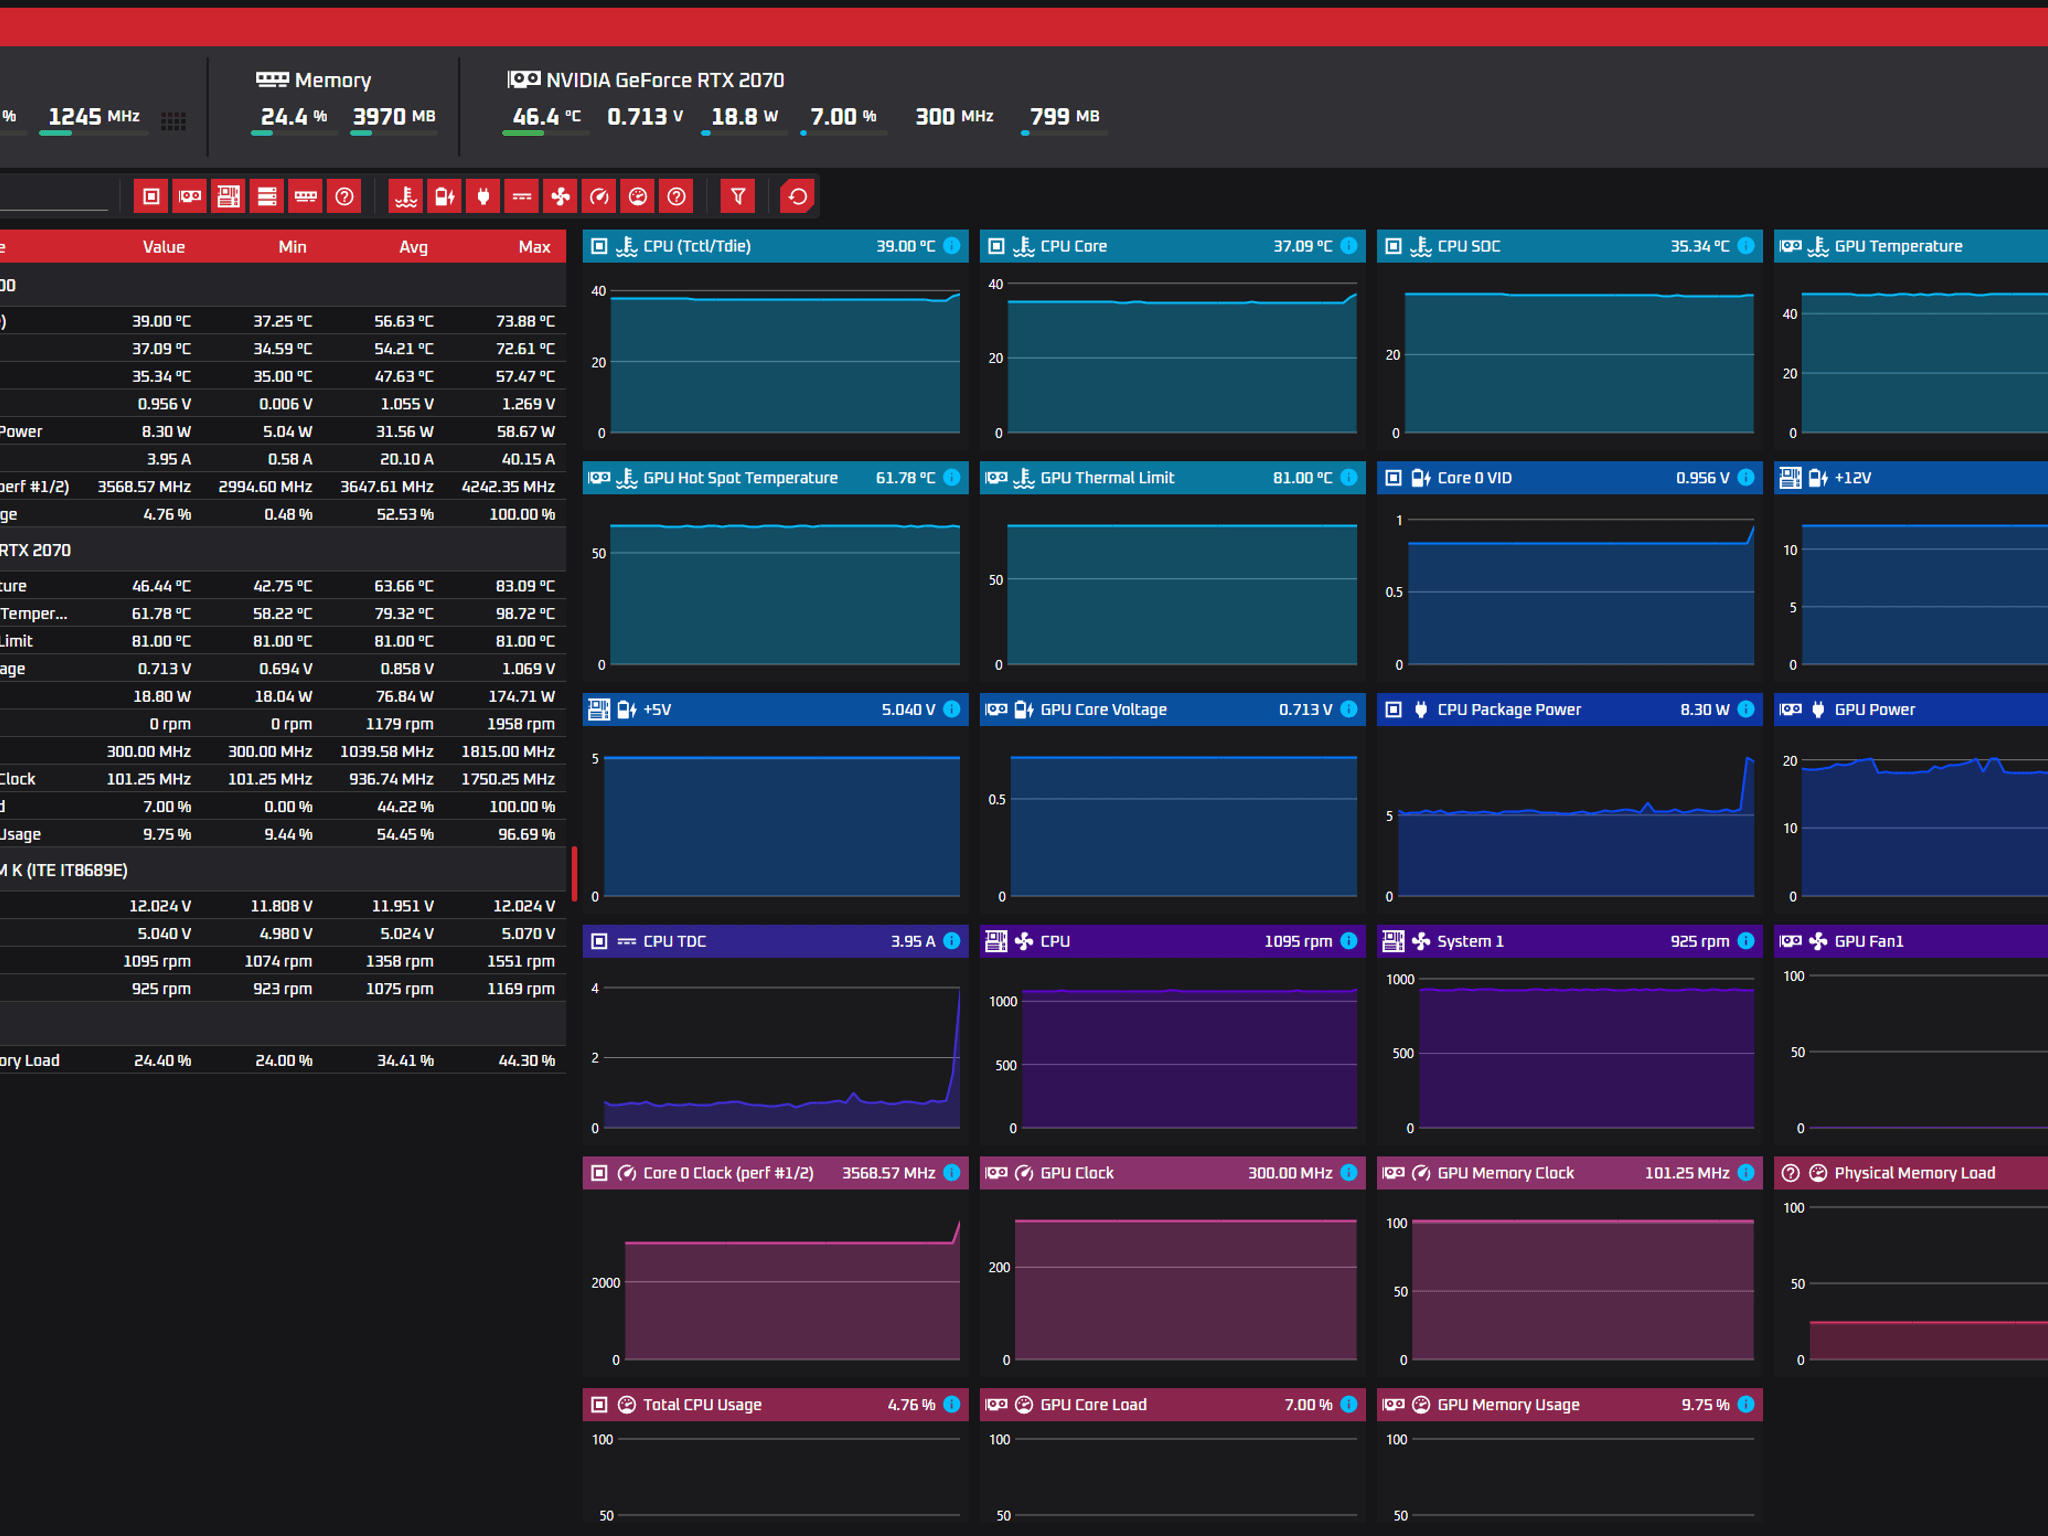Toggle the motherboard sensor filter icon

coord(228,197)
